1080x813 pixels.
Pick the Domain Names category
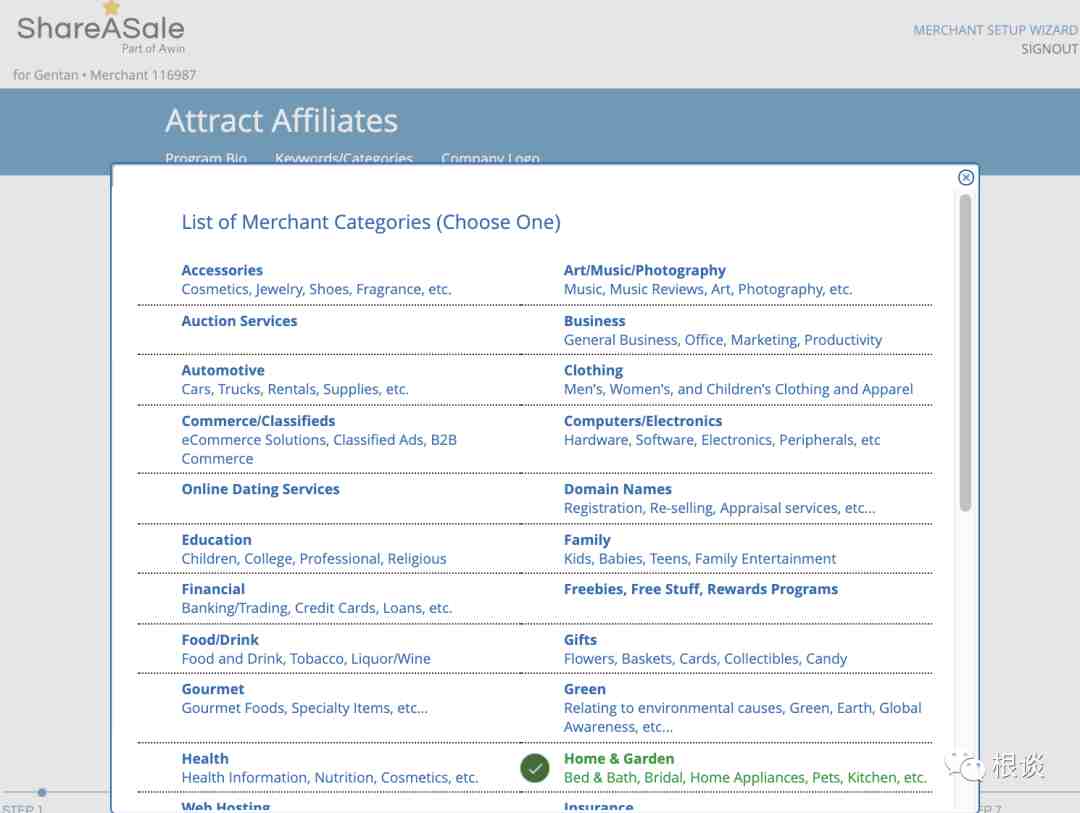(618, 489)
